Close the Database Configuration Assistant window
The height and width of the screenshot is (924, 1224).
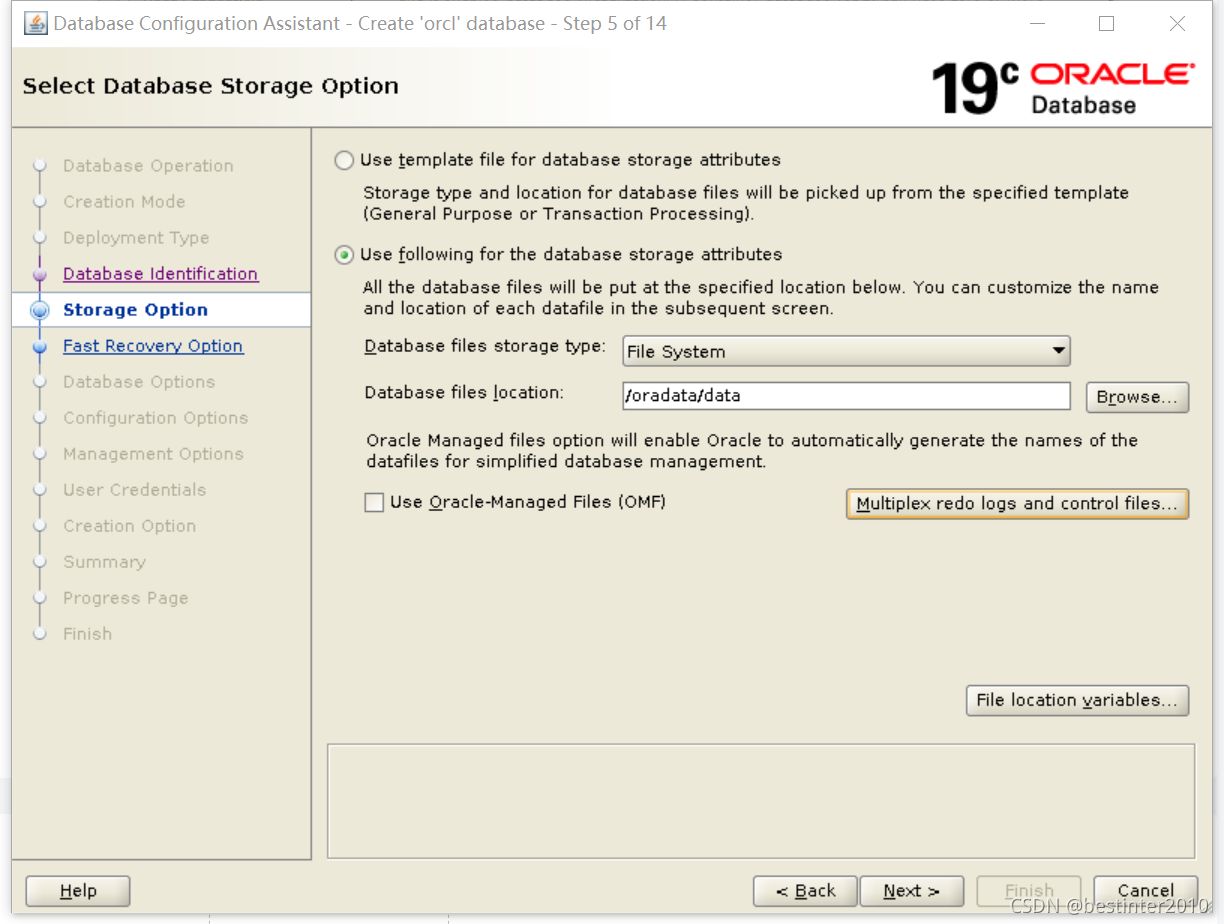coord(1177,23)
